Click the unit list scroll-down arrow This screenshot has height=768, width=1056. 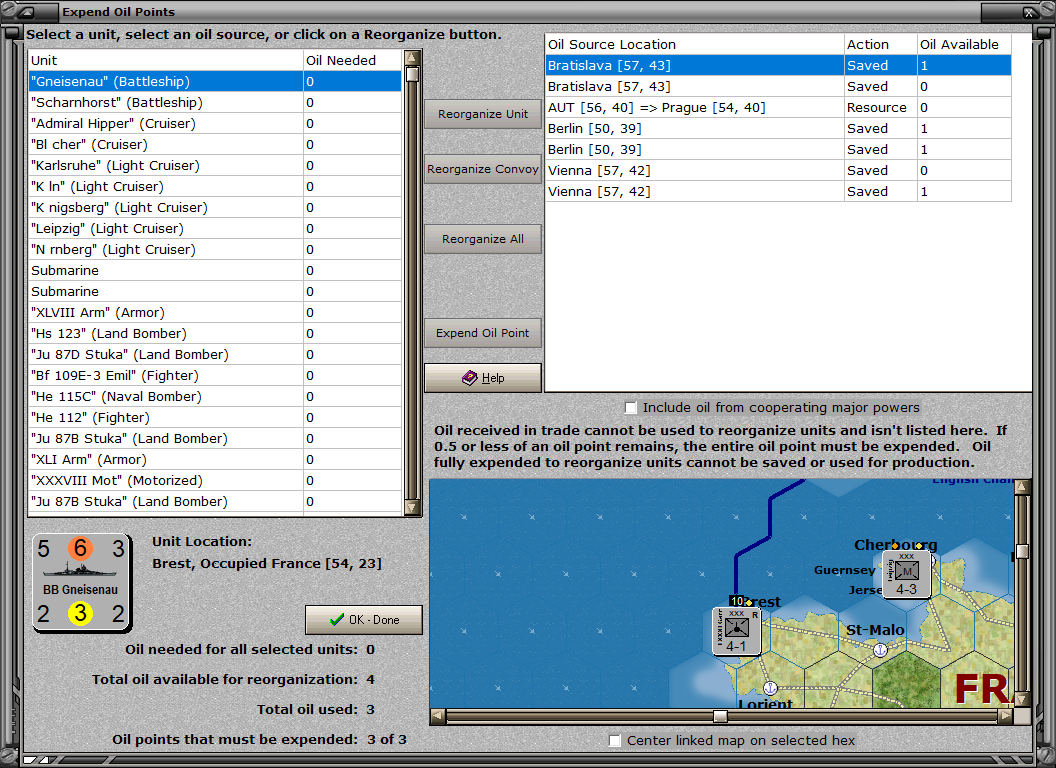pyautogui.click(x=412, y=507)
